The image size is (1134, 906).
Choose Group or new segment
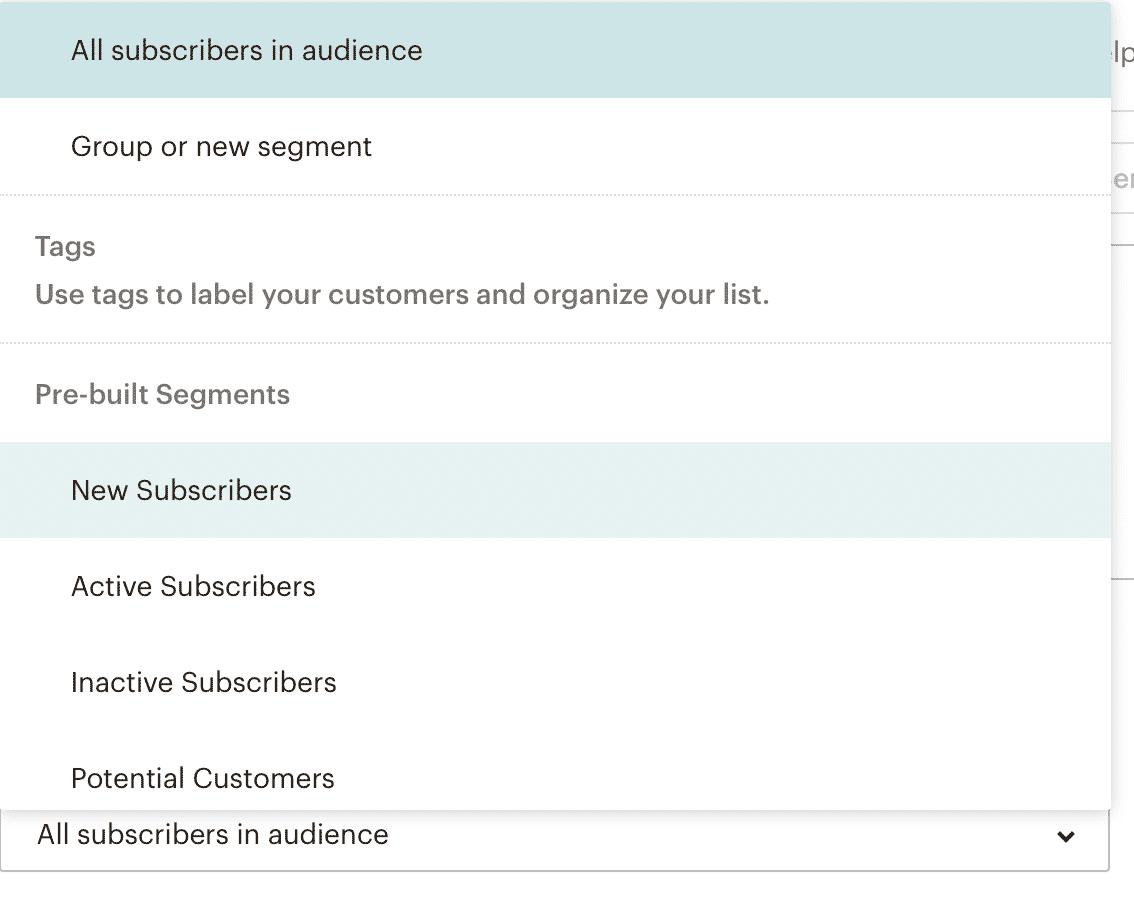(x=555, y=147)
